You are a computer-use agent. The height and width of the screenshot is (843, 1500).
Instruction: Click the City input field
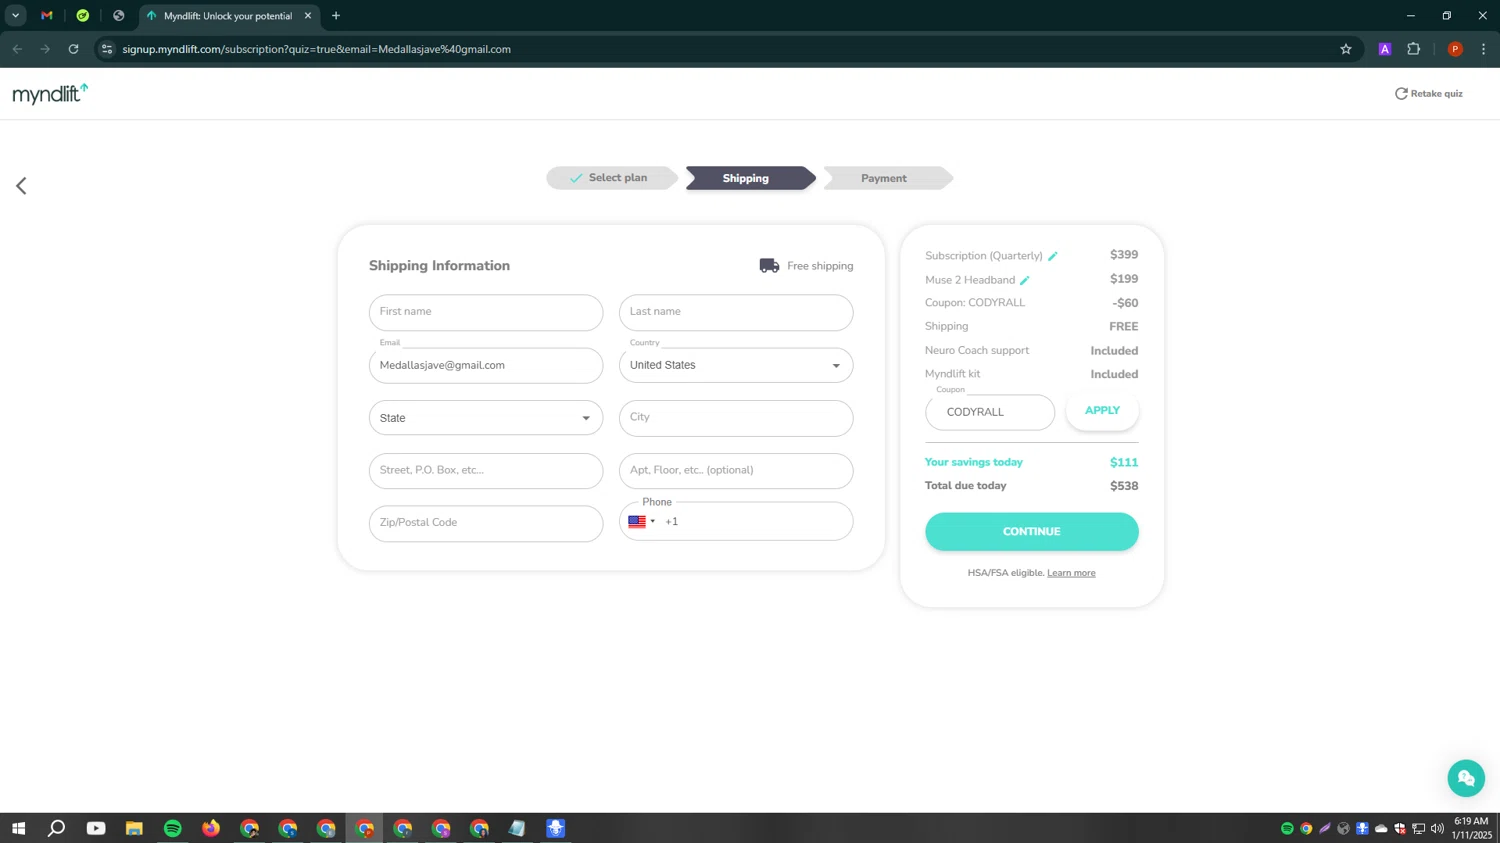tap(736, 418)
